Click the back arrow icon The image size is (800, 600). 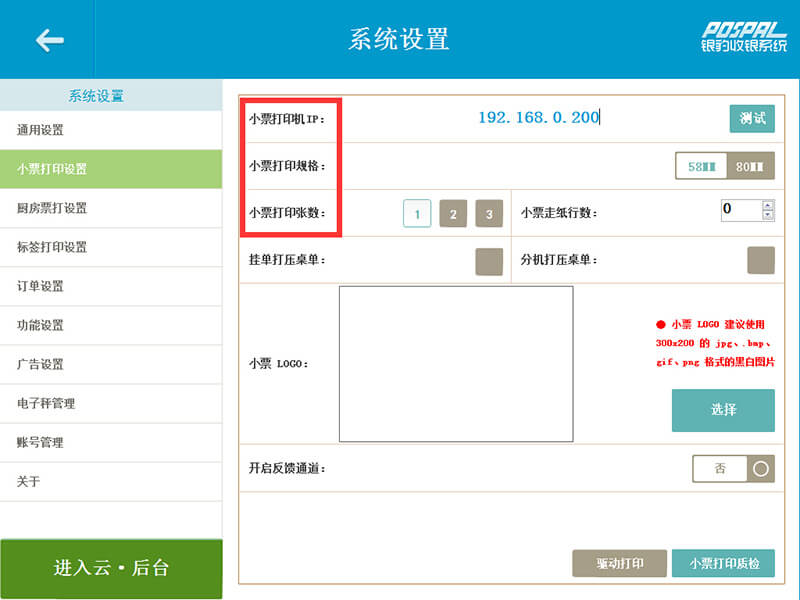[48, 39]
